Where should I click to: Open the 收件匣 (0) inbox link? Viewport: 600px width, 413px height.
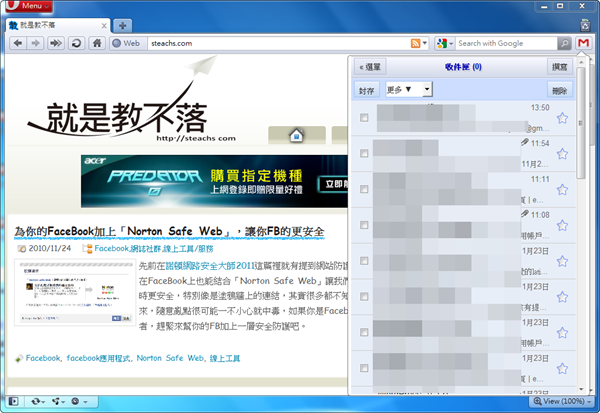463,67
